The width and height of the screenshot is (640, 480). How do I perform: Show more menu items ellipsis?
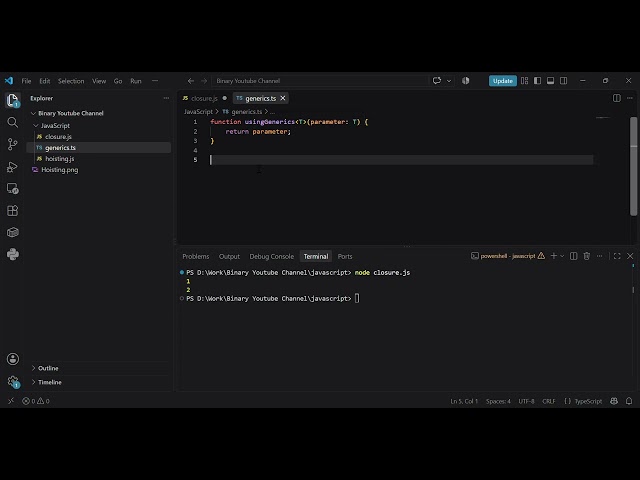click(x=155, y=81)
